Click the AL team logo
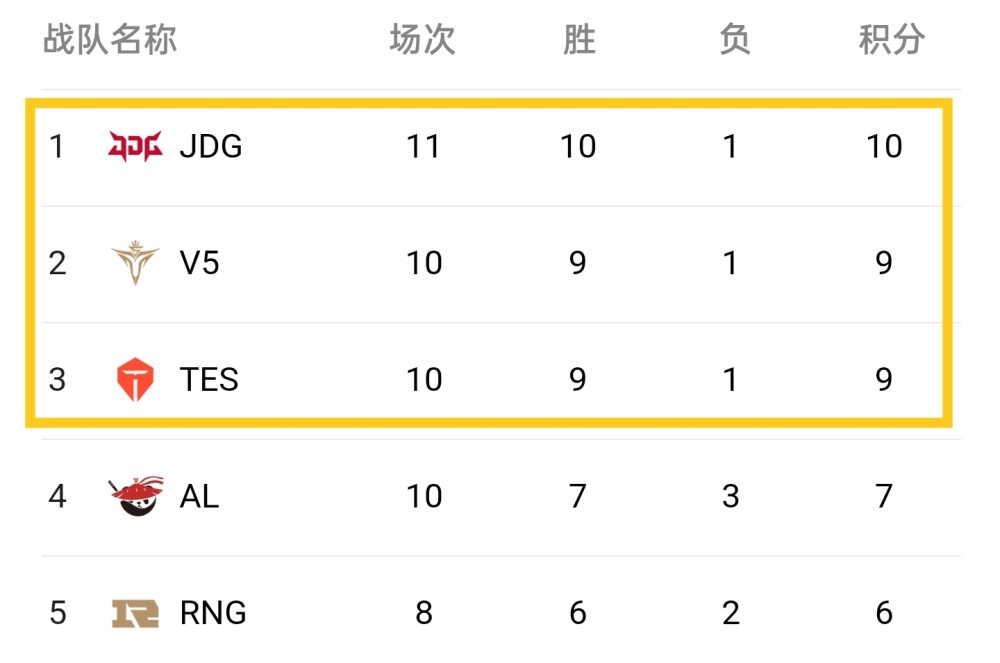The image size is (1000, 663). coord(135,496)
